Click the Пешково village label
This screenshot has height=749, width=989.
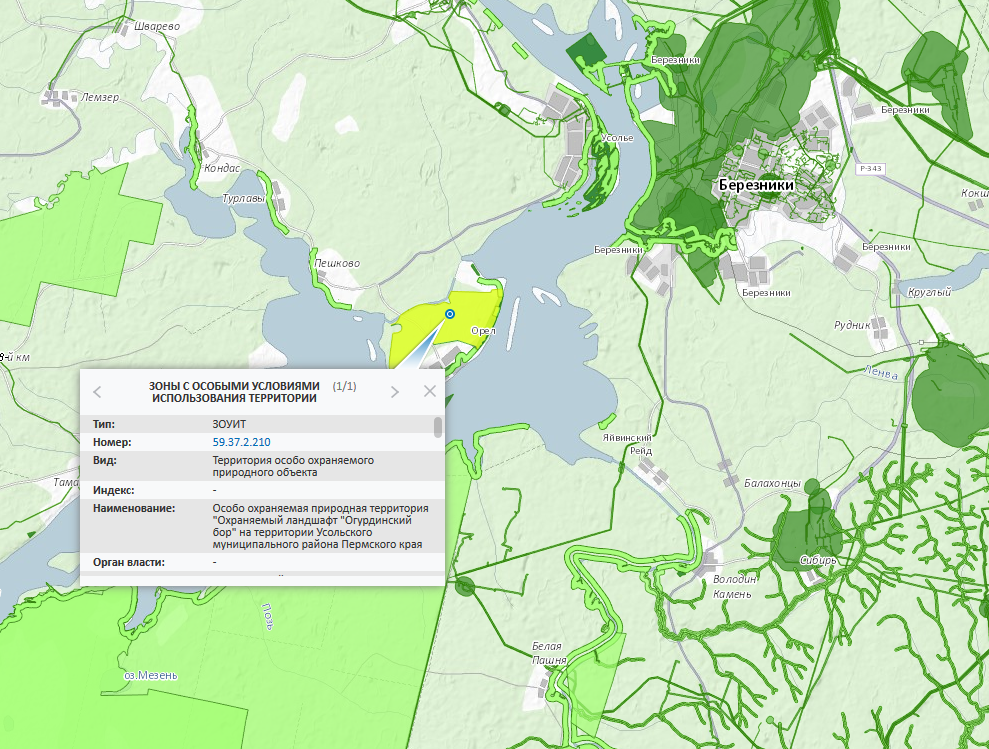[x=337, y=264]
